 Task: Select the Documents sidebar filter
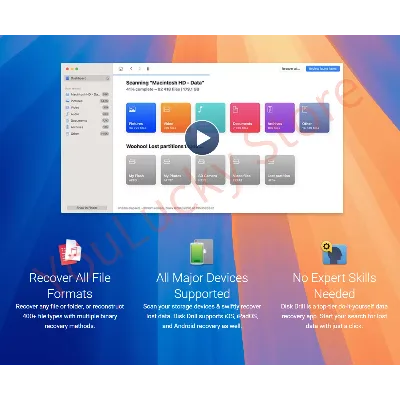point(87,120)
